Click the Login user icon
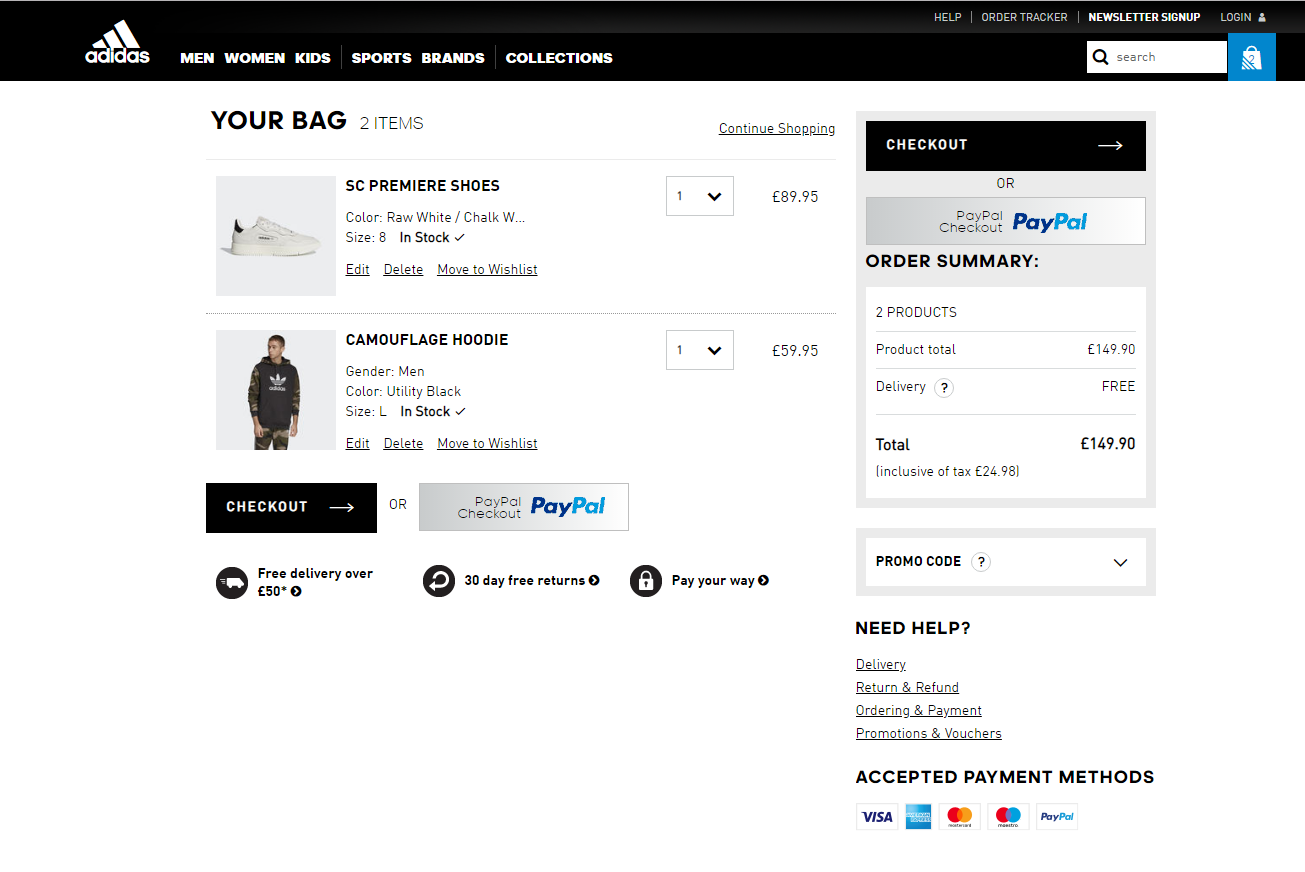This screenshot has width=1305, height=872. pos(1262,17)
